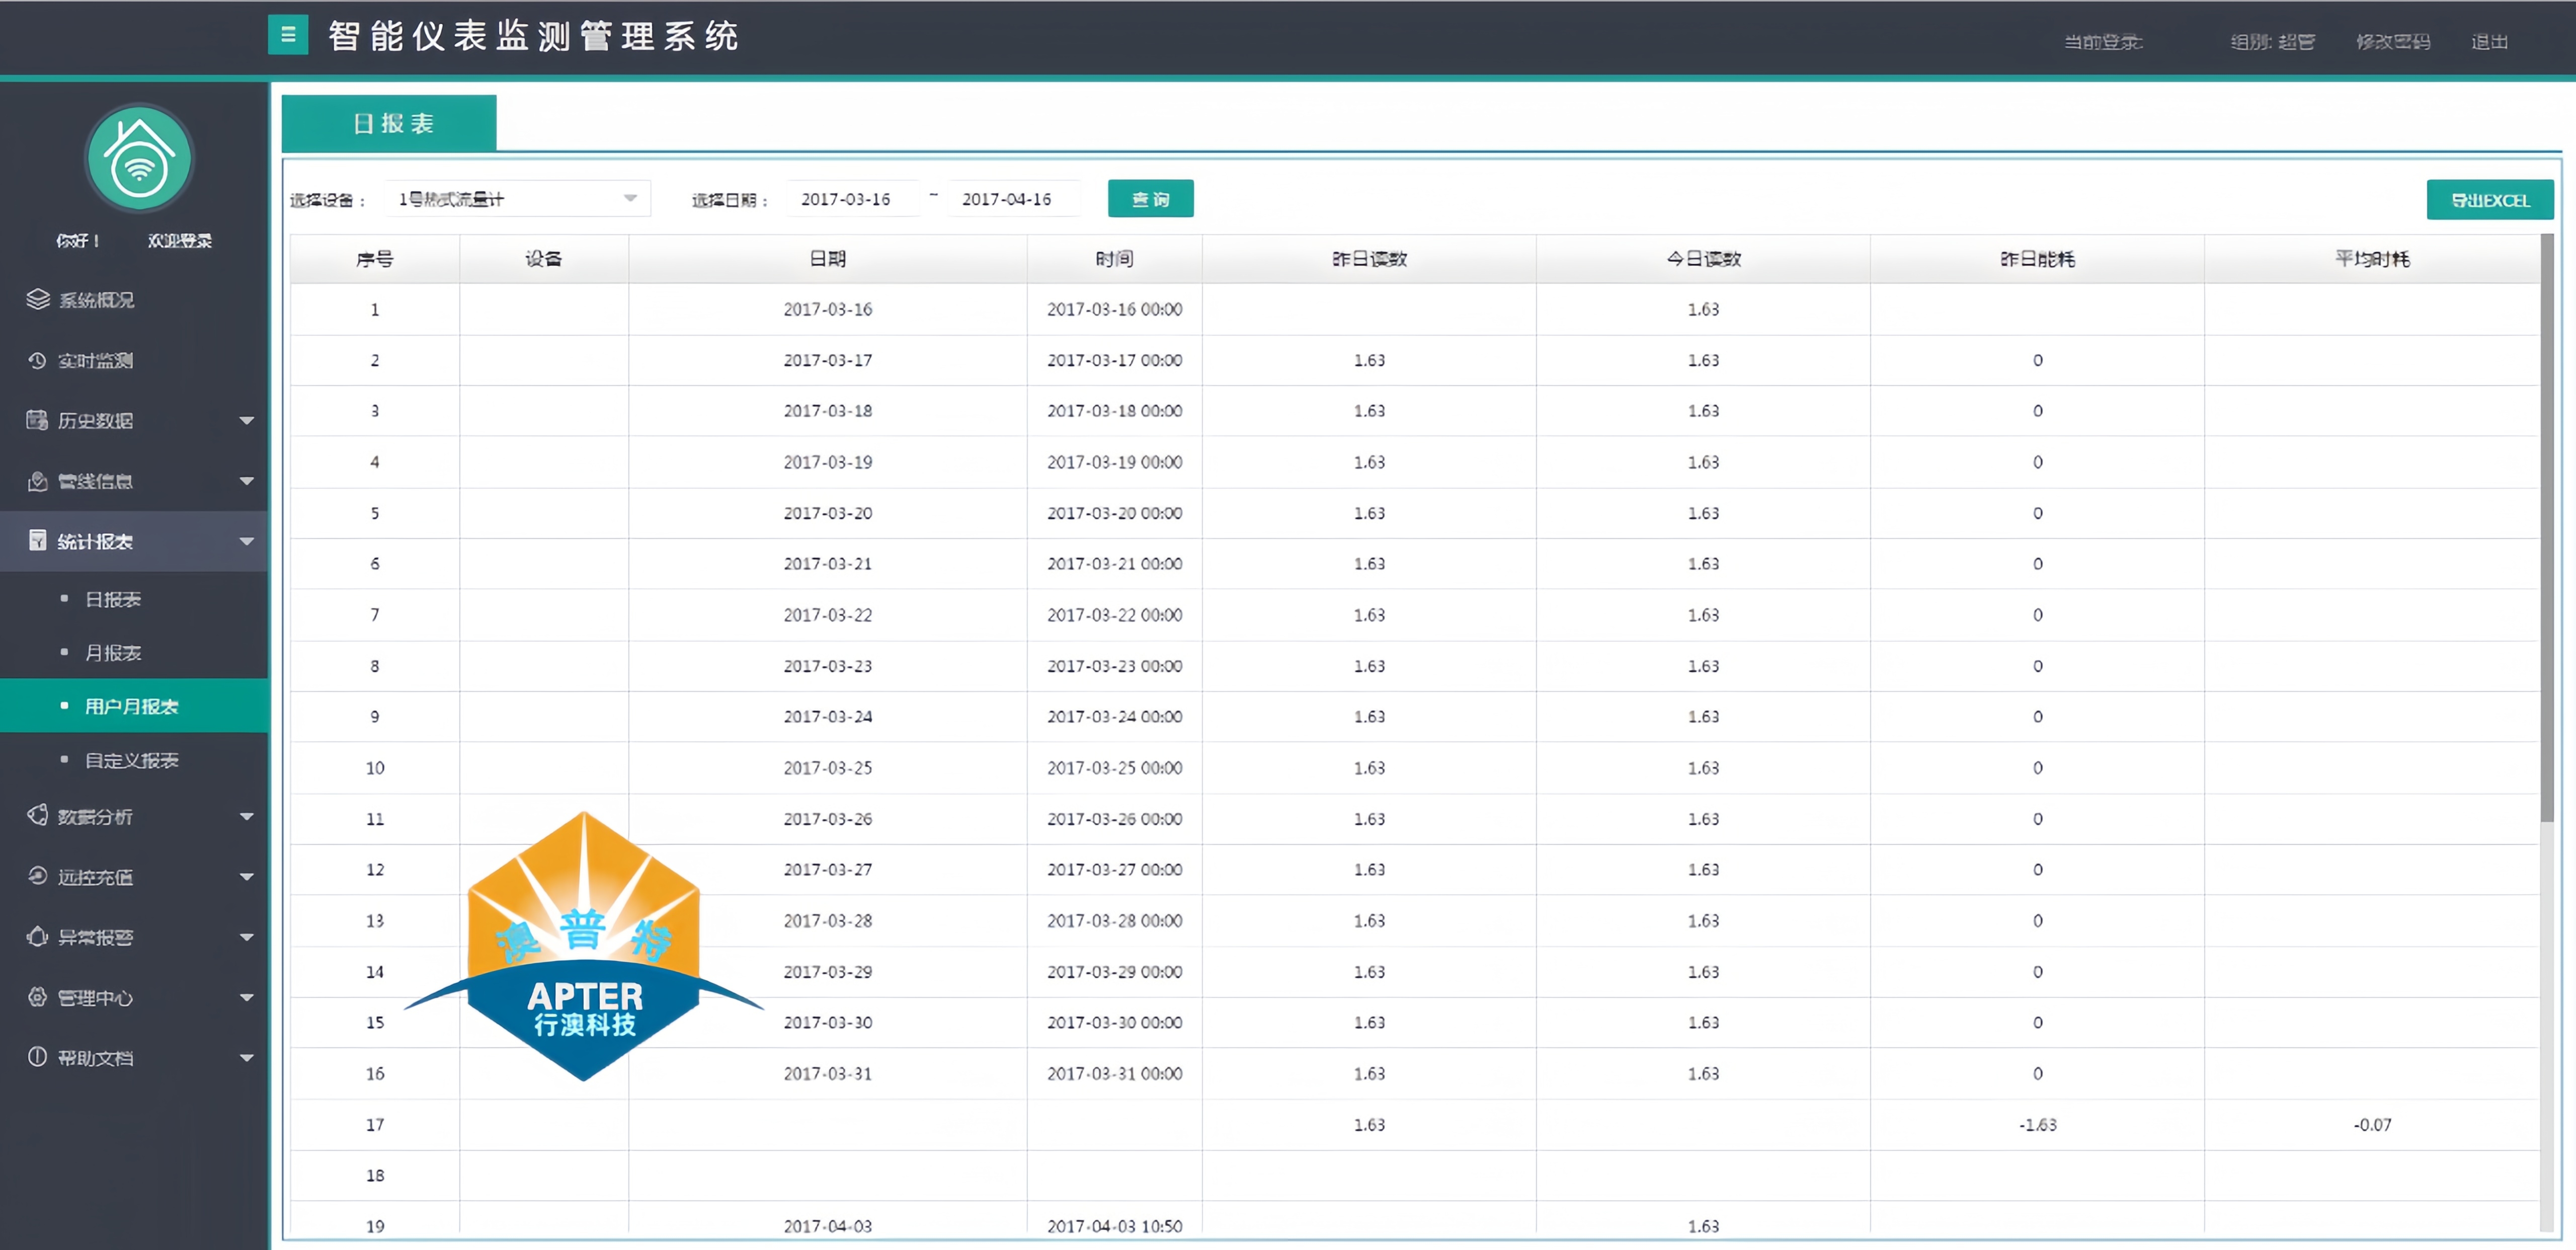Click the 系统概况 layers icon
The image size is (2576, 1250).
pyautogui.click(x=38, y=299)
